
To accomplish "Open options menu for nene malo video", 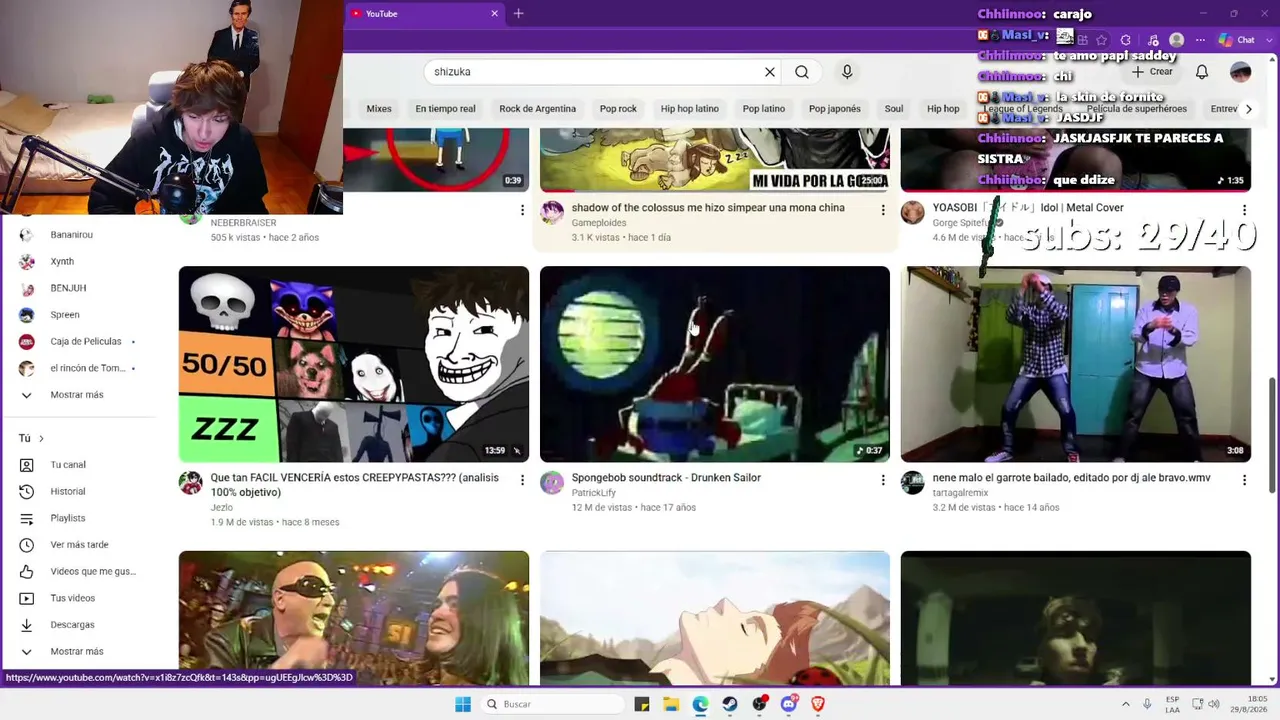I will 1244,480.
